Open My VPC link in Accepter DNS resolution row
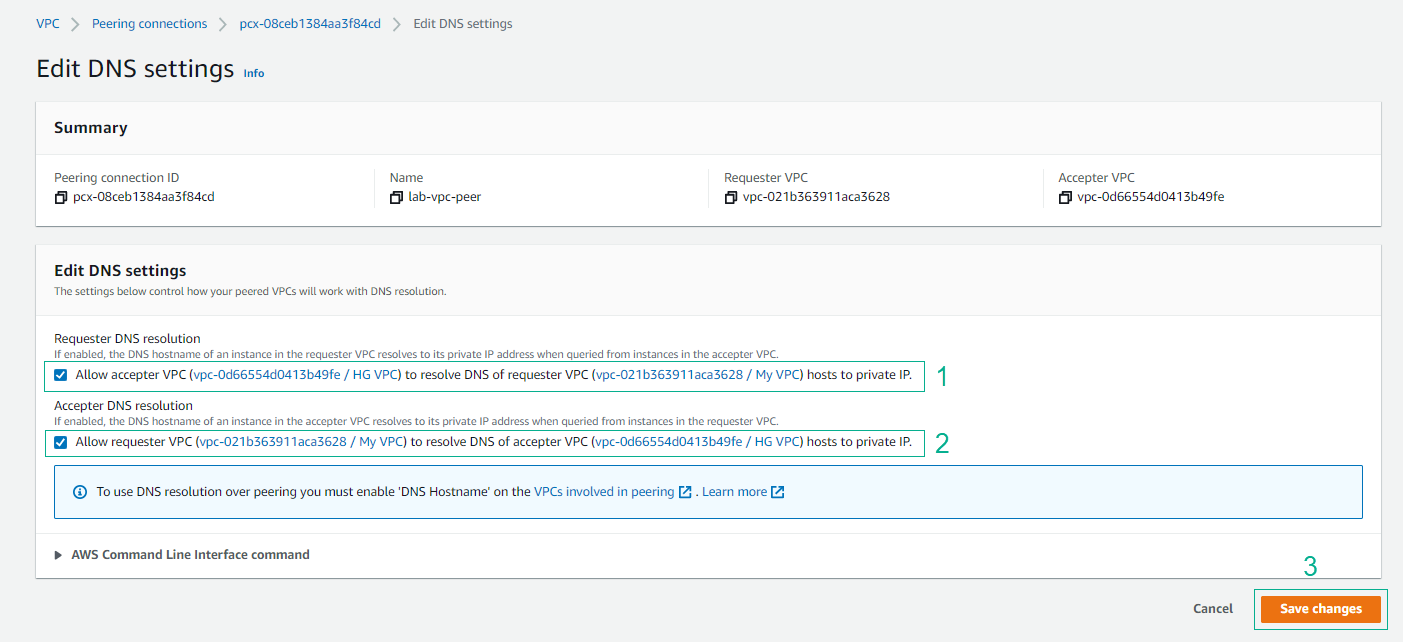Viewport: 1403px width, 642px height. (301, 442)
